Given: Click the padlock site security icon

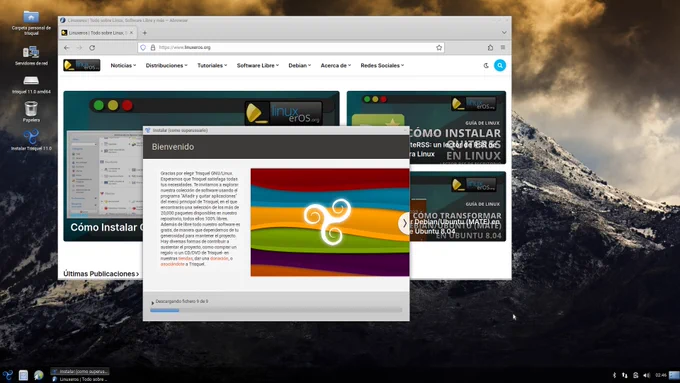Looking at the screenshot, I should tap(153, 48).
